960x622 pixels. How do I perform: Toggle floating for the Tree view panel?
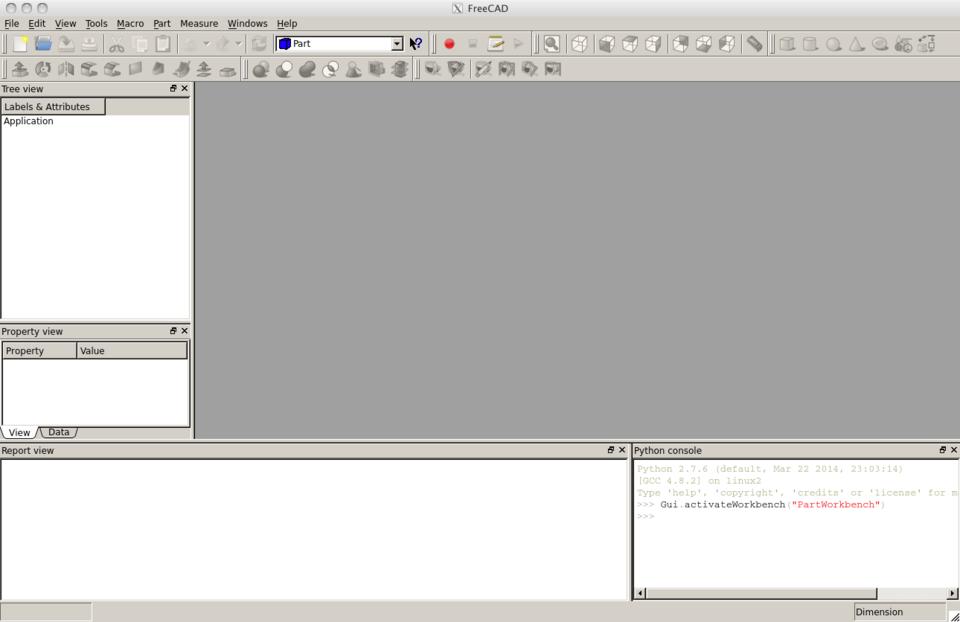[173, 89]
